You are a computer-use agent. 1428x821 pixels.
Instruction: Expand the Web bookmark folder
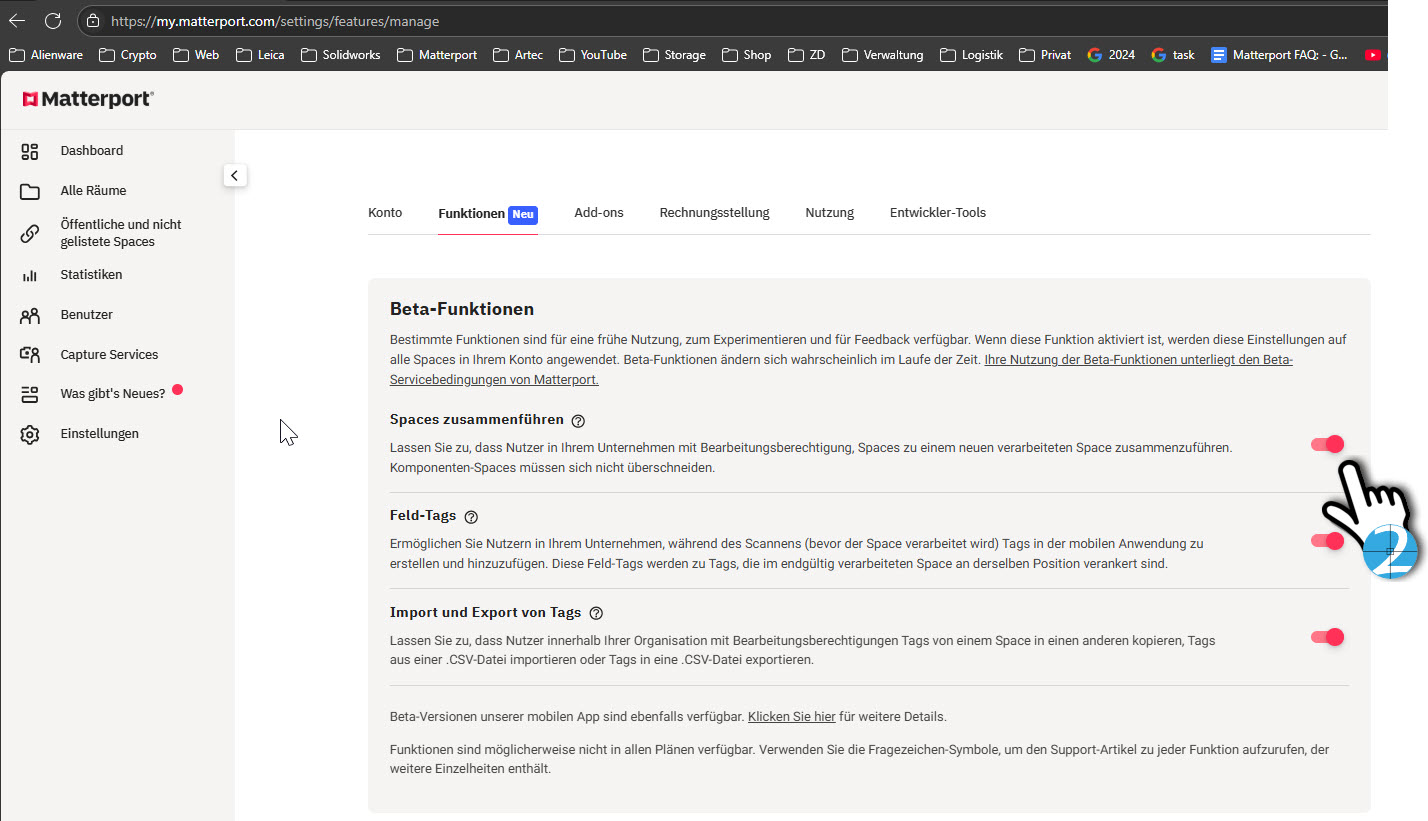click(196, 55)
